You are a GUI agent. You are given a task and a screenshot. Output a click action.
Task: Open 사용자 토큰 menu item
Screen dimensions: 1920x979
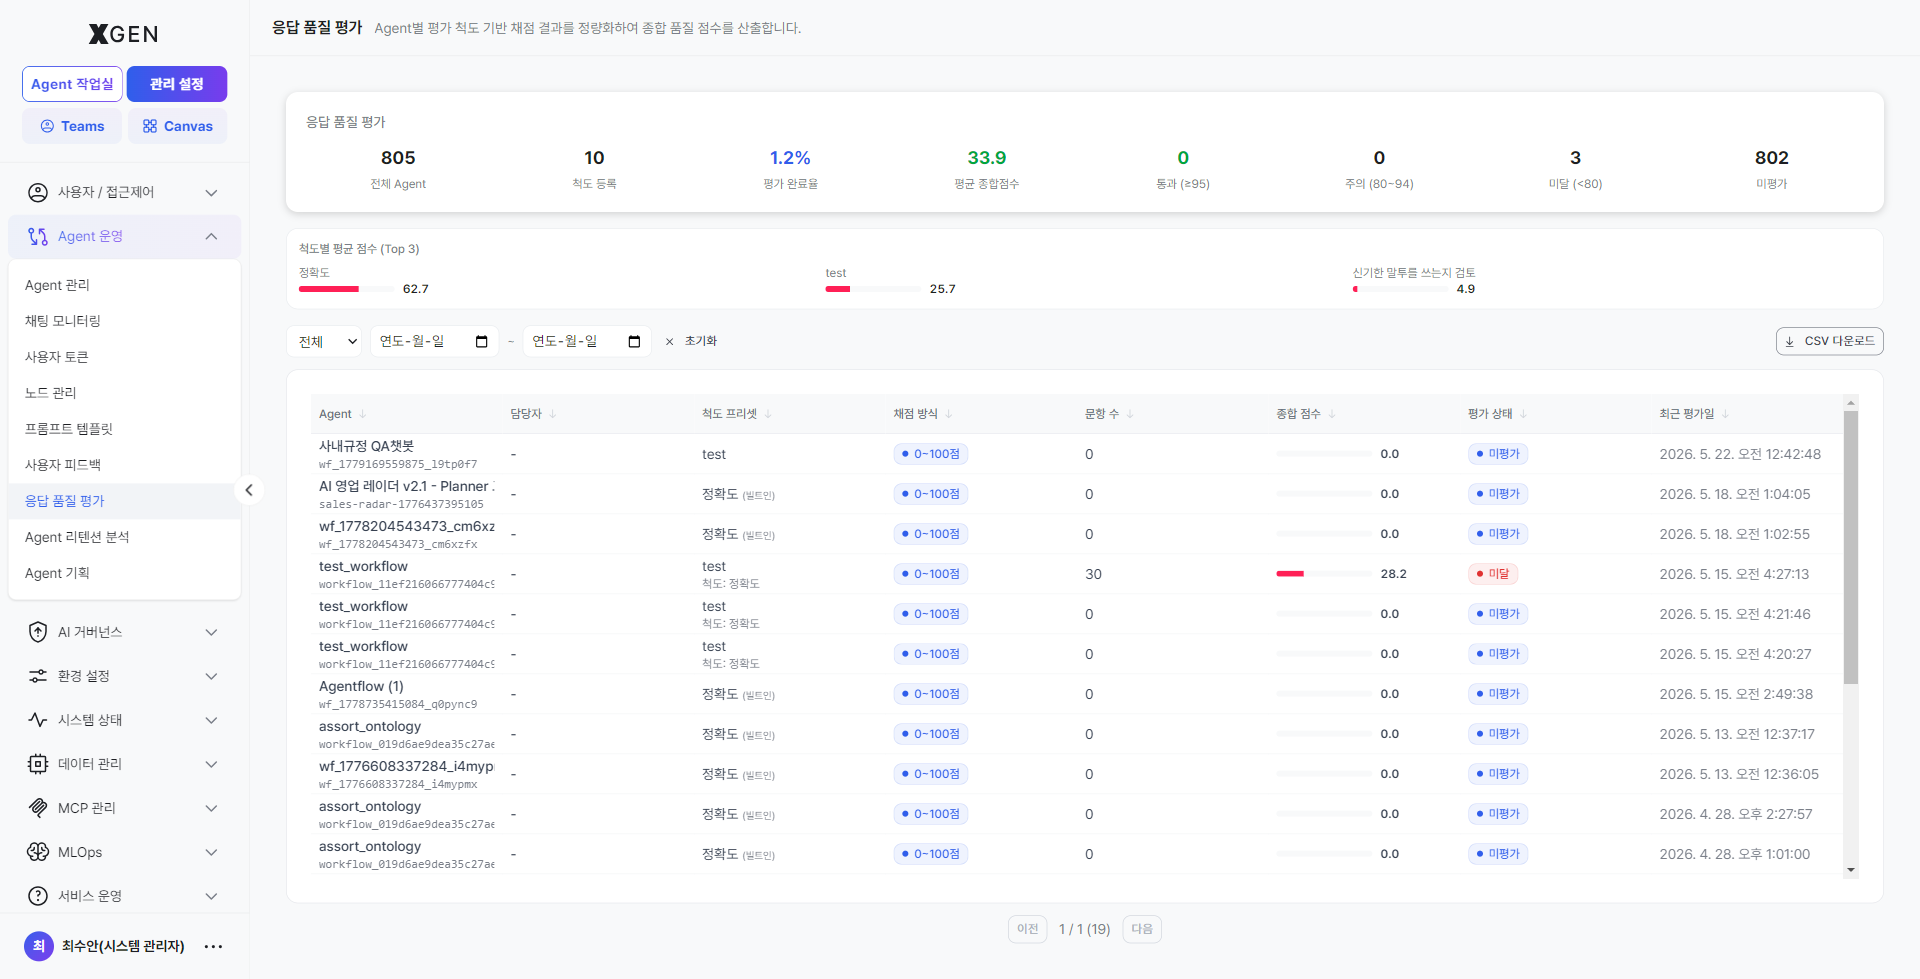pyautogui.click(x=124, y=357)
